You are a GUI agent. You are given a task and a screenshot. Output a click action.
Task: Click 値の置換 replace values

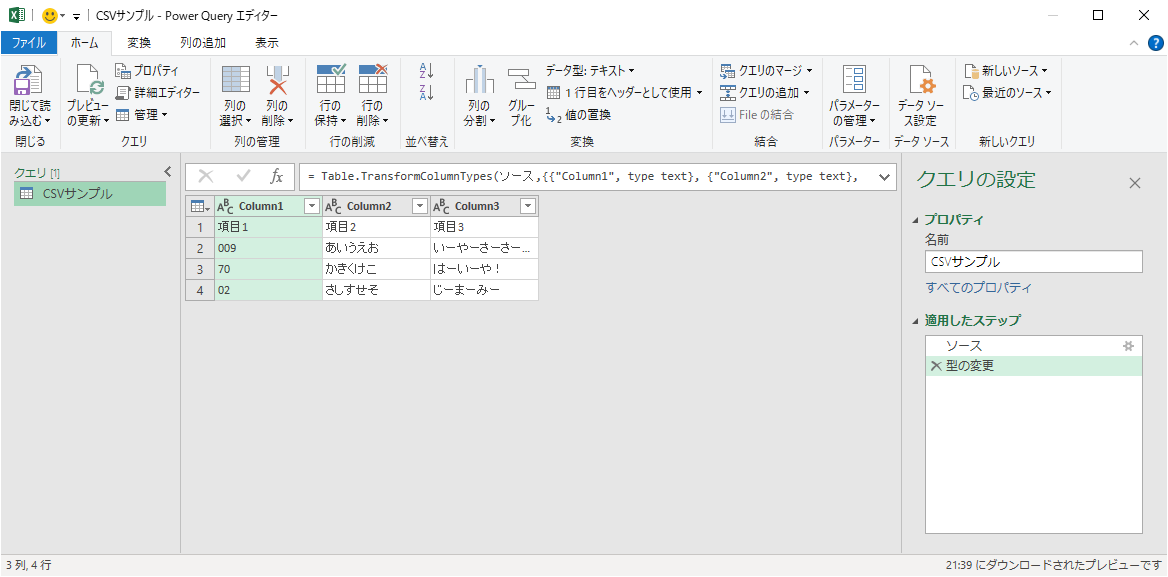click(578, 115)
